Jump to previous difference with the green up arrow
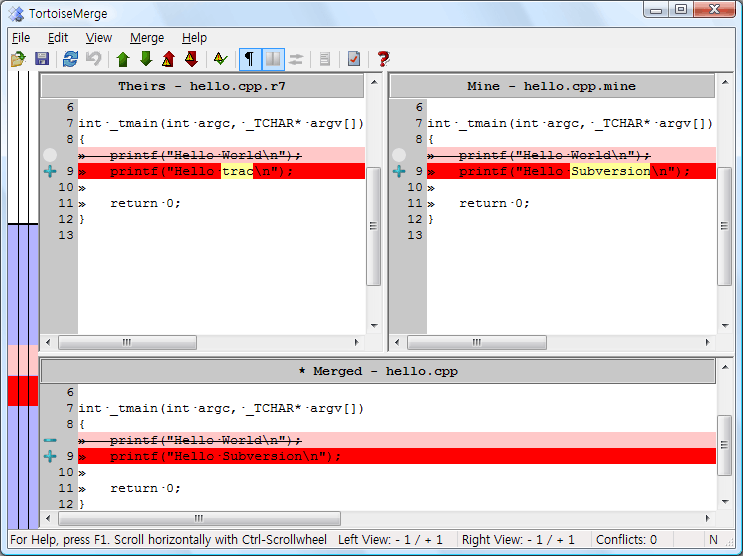Viewport: 743px width, 556px height. 123,60
